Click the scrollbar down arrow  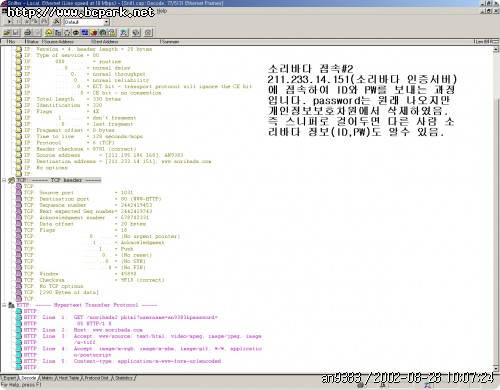tap(496, 368)
